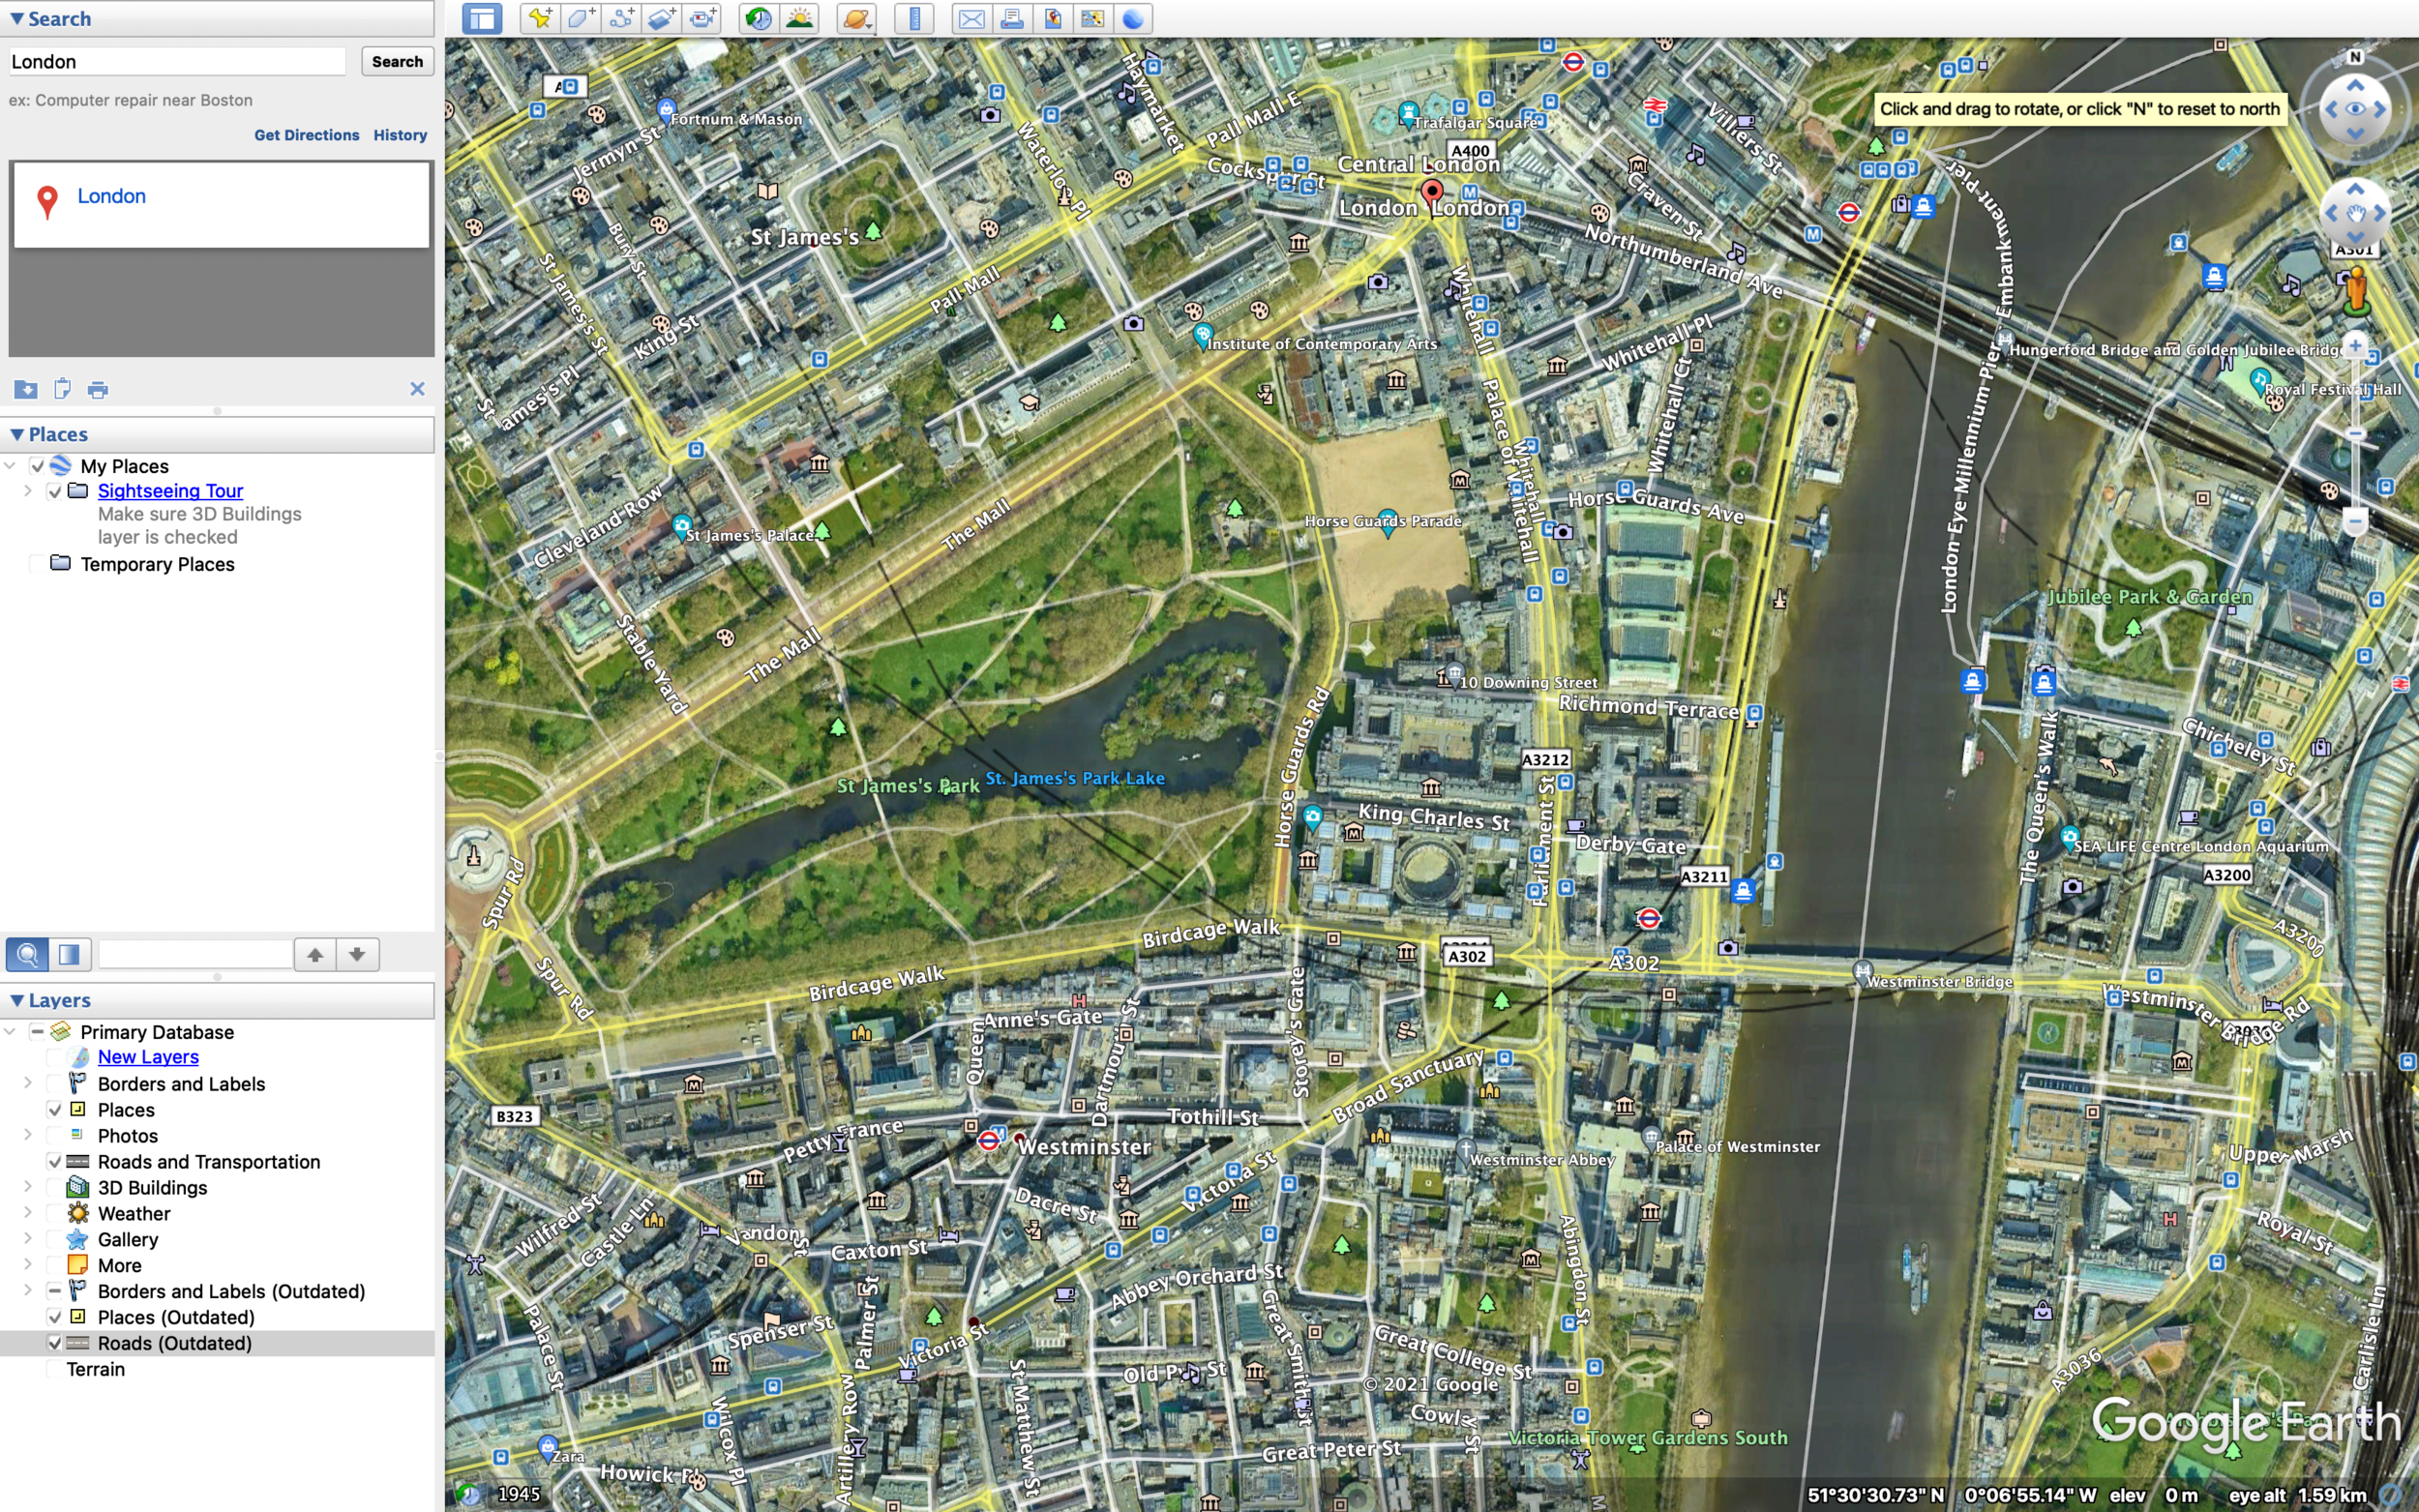Check the Borders and Labels layer checkbox
Viewport: 2419px width, 1512px height.
[55, 1084]
